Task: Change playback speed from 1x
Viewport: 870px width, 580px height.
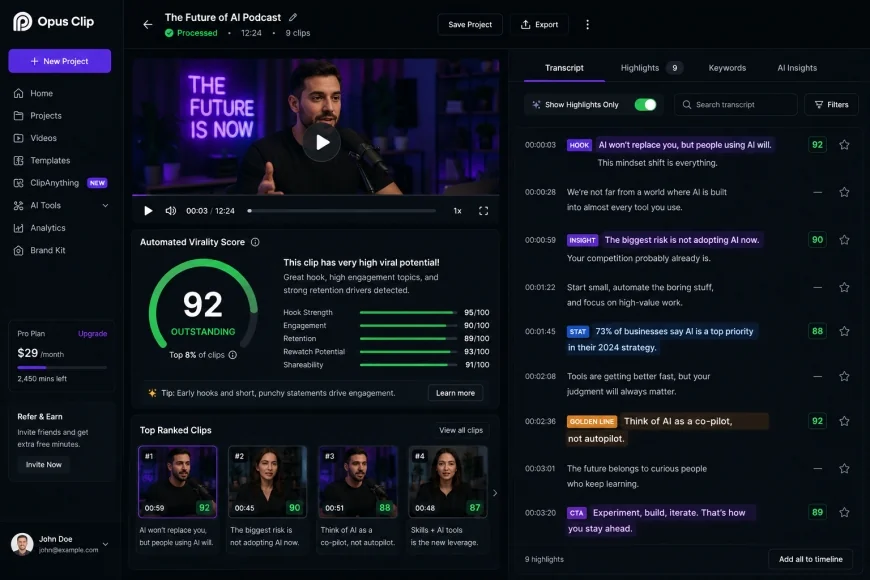Action: (457, 211)
